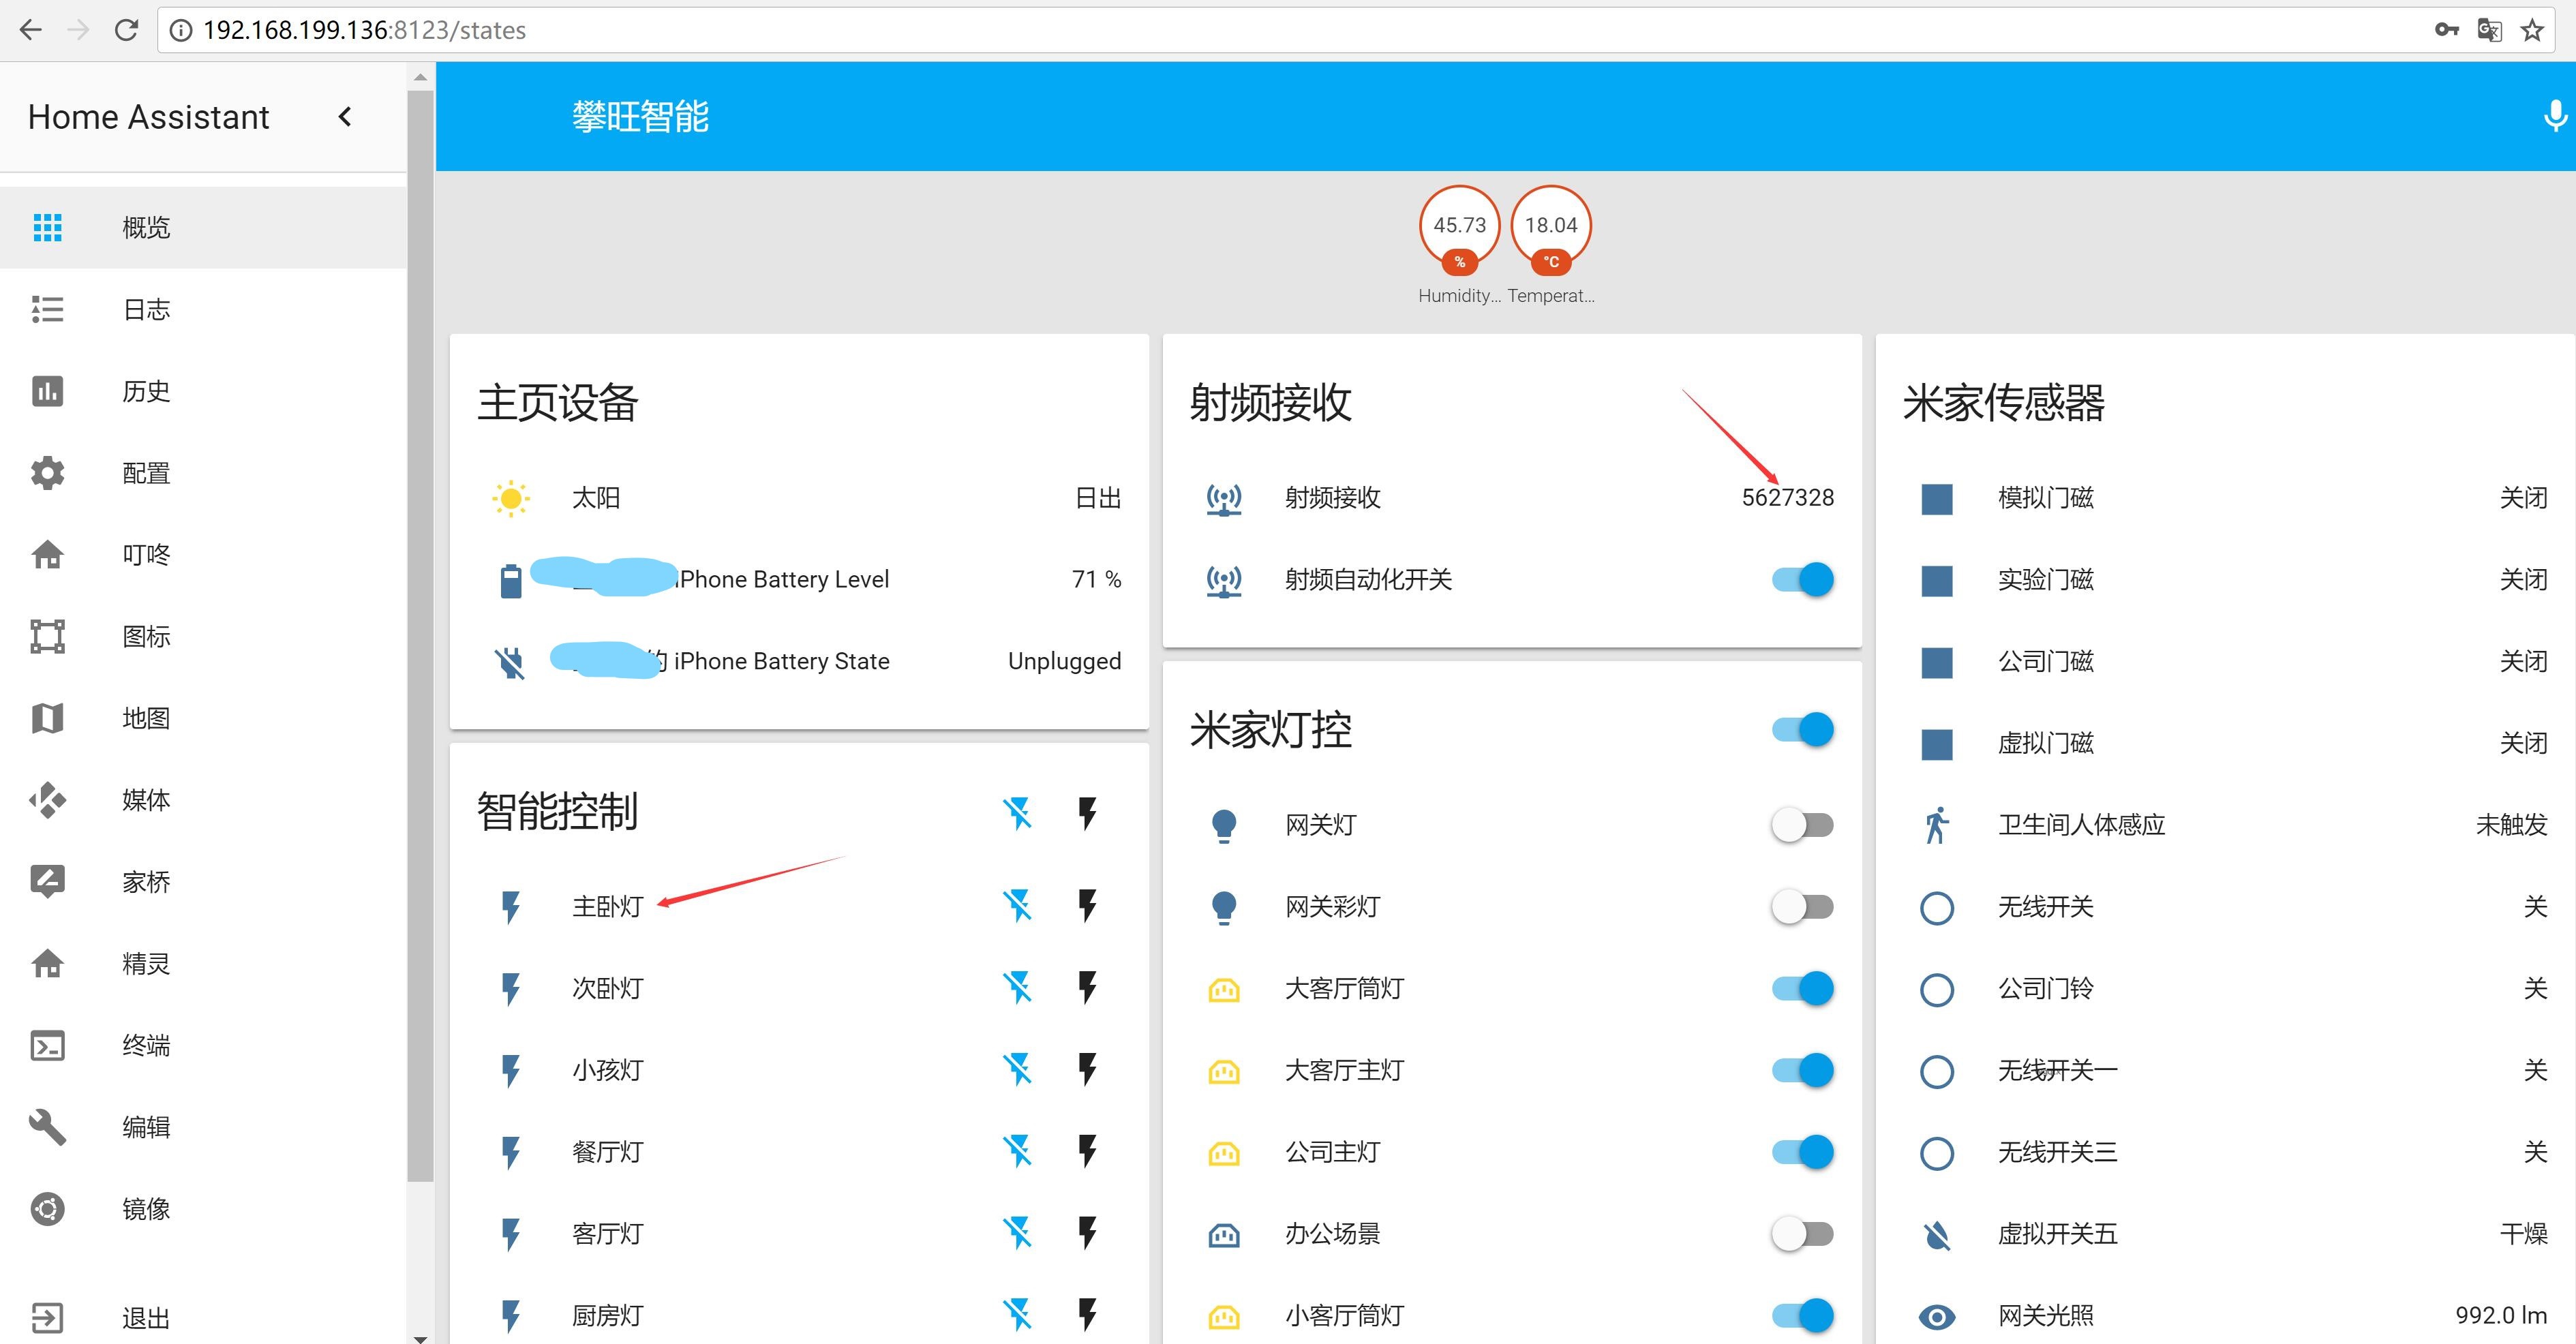
Task: Click the 精灵 home icon in sidebar
Action: [x=47, y=964]
